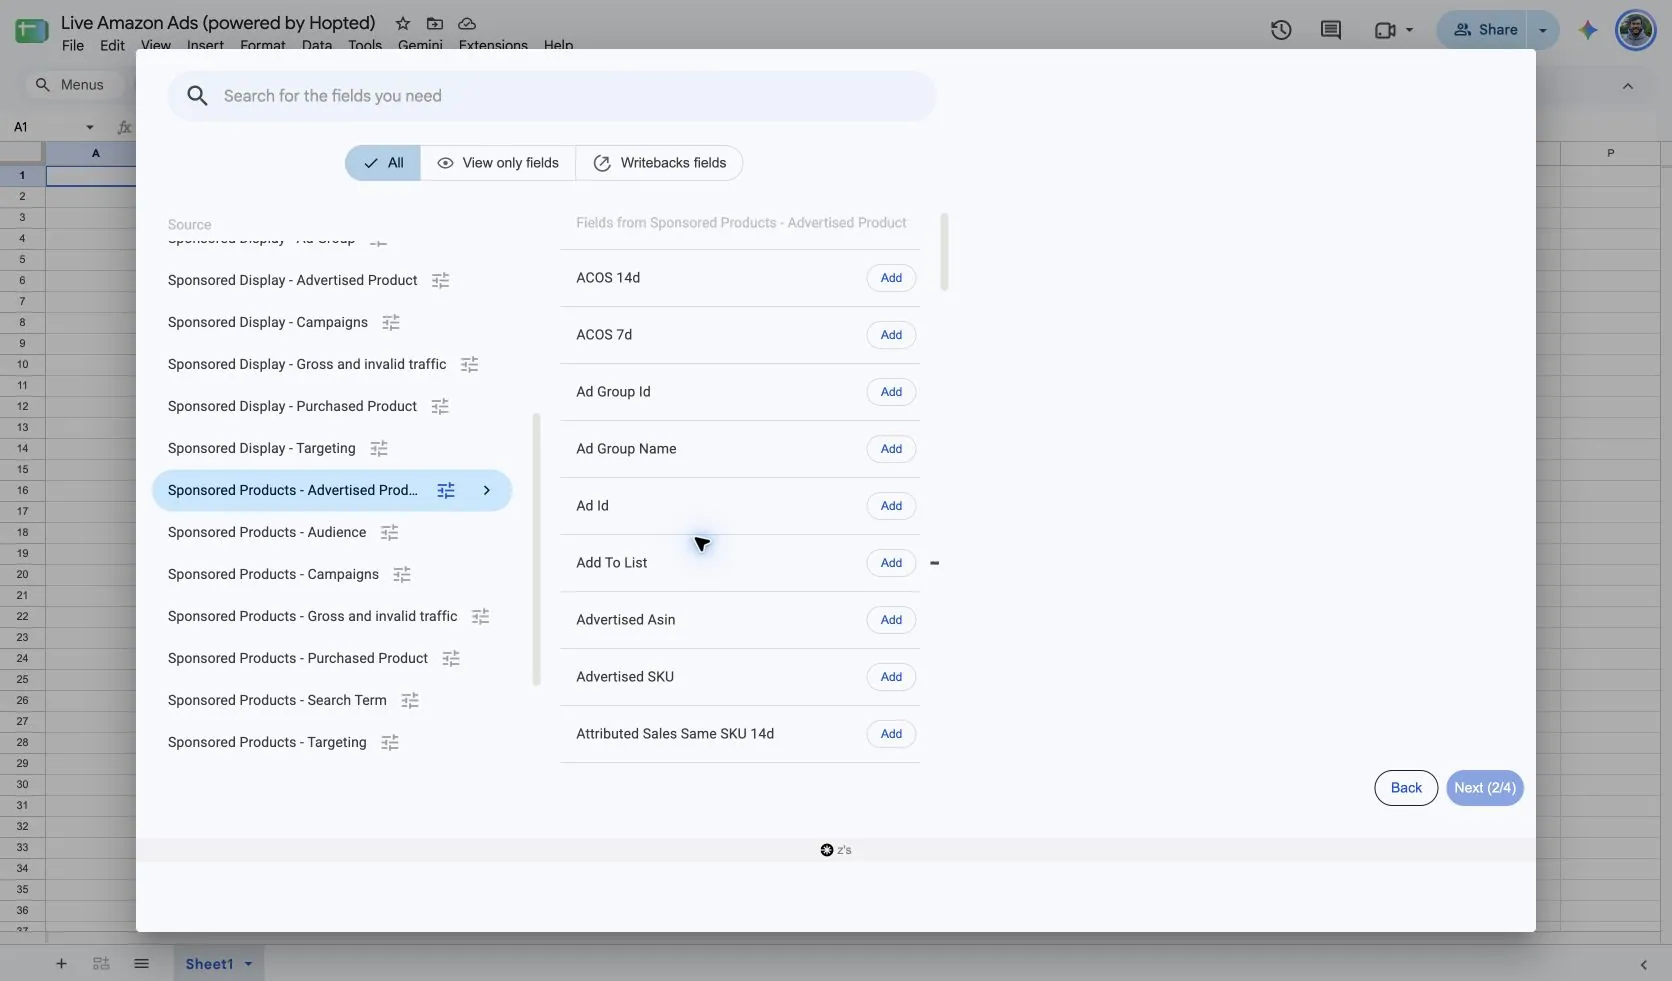Add Attributed Sales Same SKU 14d field
The width and height of the screenshot is (1672, 981).
[x=891, y=734]
